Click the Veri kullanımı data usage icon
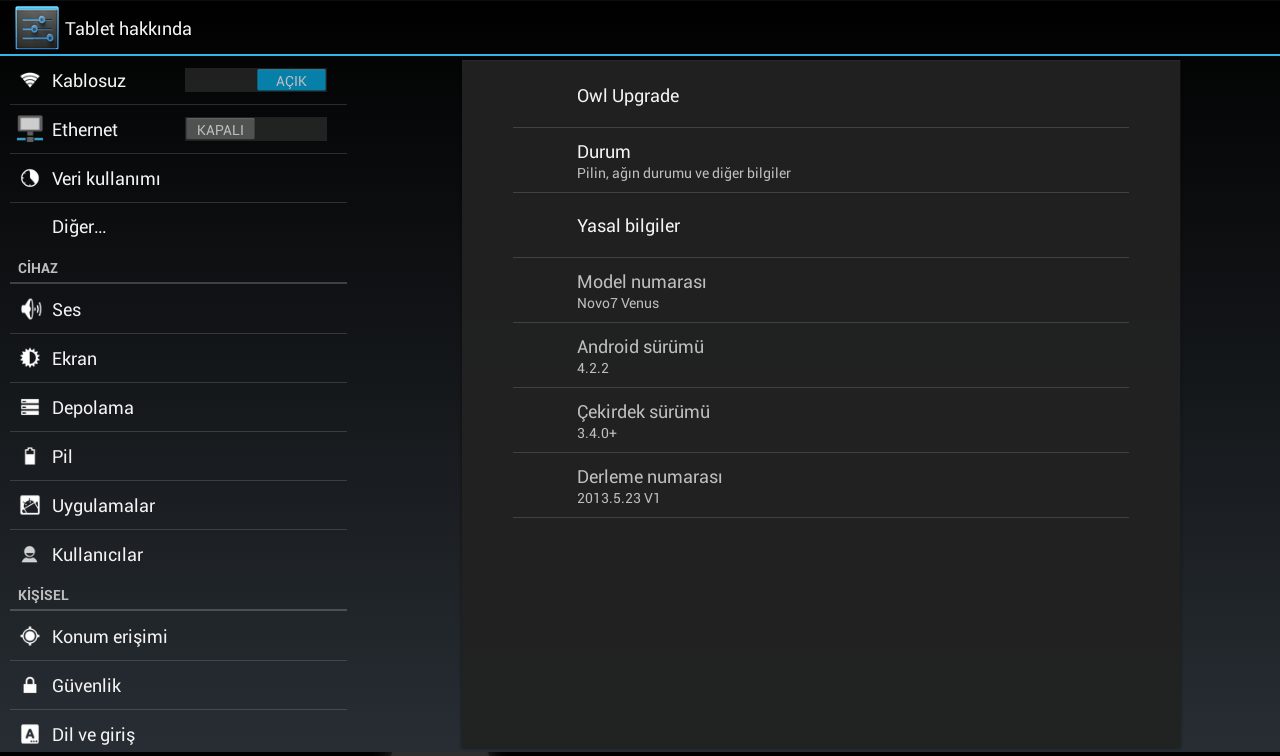The image size is (1280, 756). pos(30,178)
